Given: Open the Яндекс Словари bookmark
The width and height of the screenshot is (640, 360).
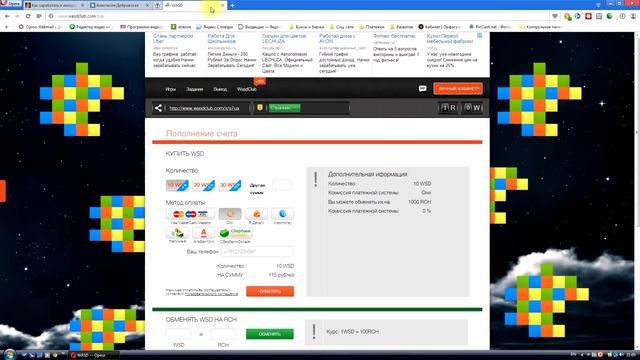Looking at the screenshot, I should (215, 27).
